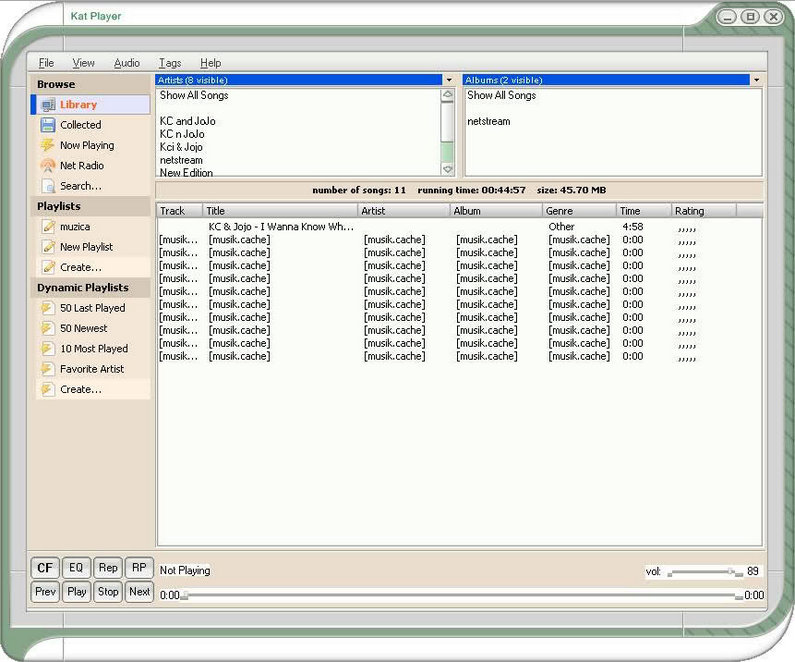Open Net Radio in Browse panel
The image size is (795, 662).
tap(82, 166)
